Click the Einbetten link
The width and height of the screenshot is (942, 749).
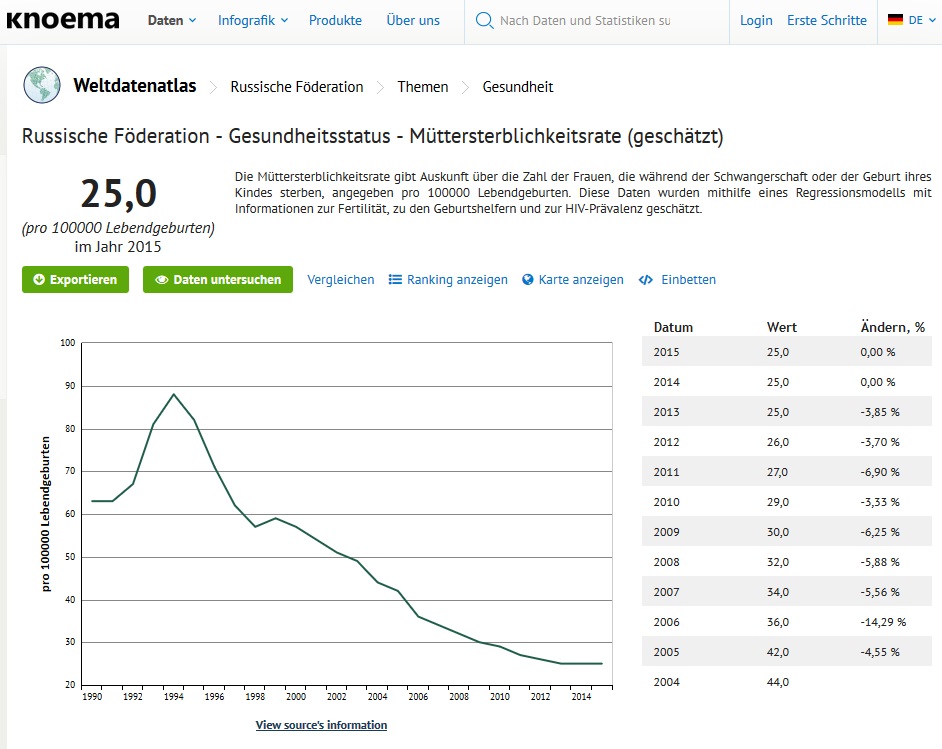pos(688,280)
